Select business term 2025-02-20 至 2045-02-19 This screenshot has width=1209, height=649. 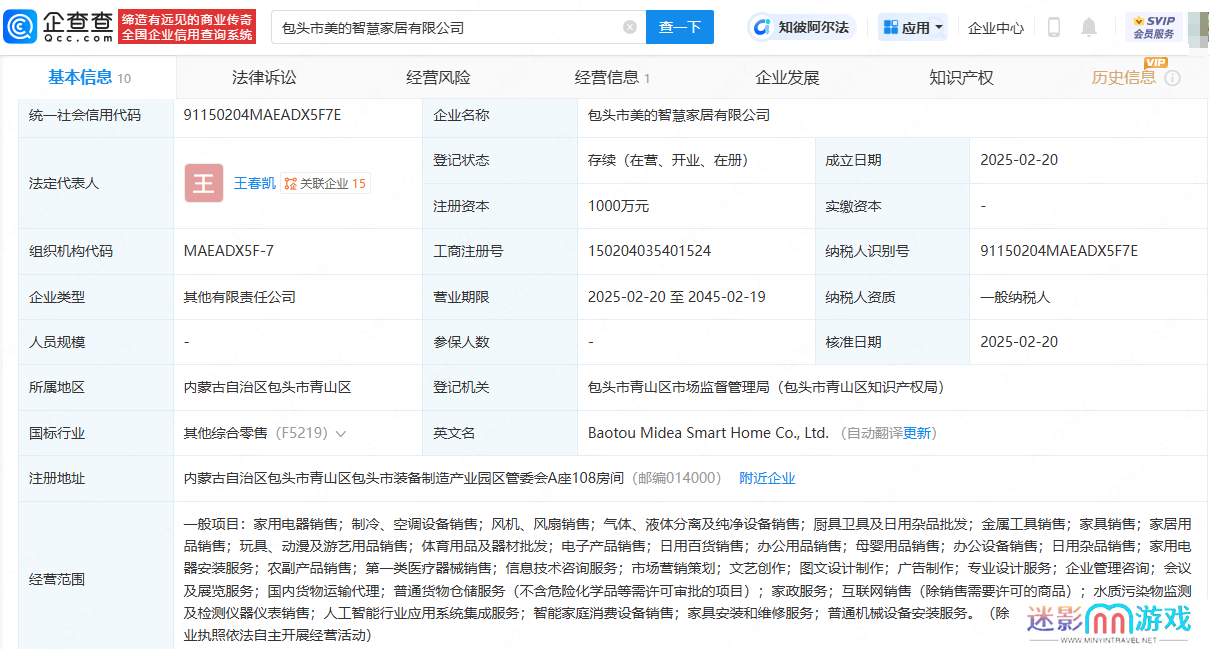[x=677, y=297]
